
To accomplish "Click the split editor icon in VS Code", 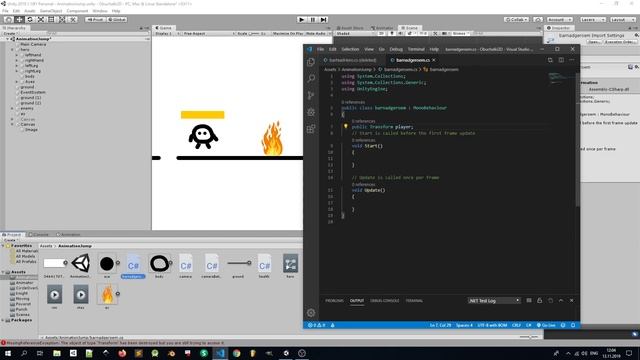I will point(561,60).
